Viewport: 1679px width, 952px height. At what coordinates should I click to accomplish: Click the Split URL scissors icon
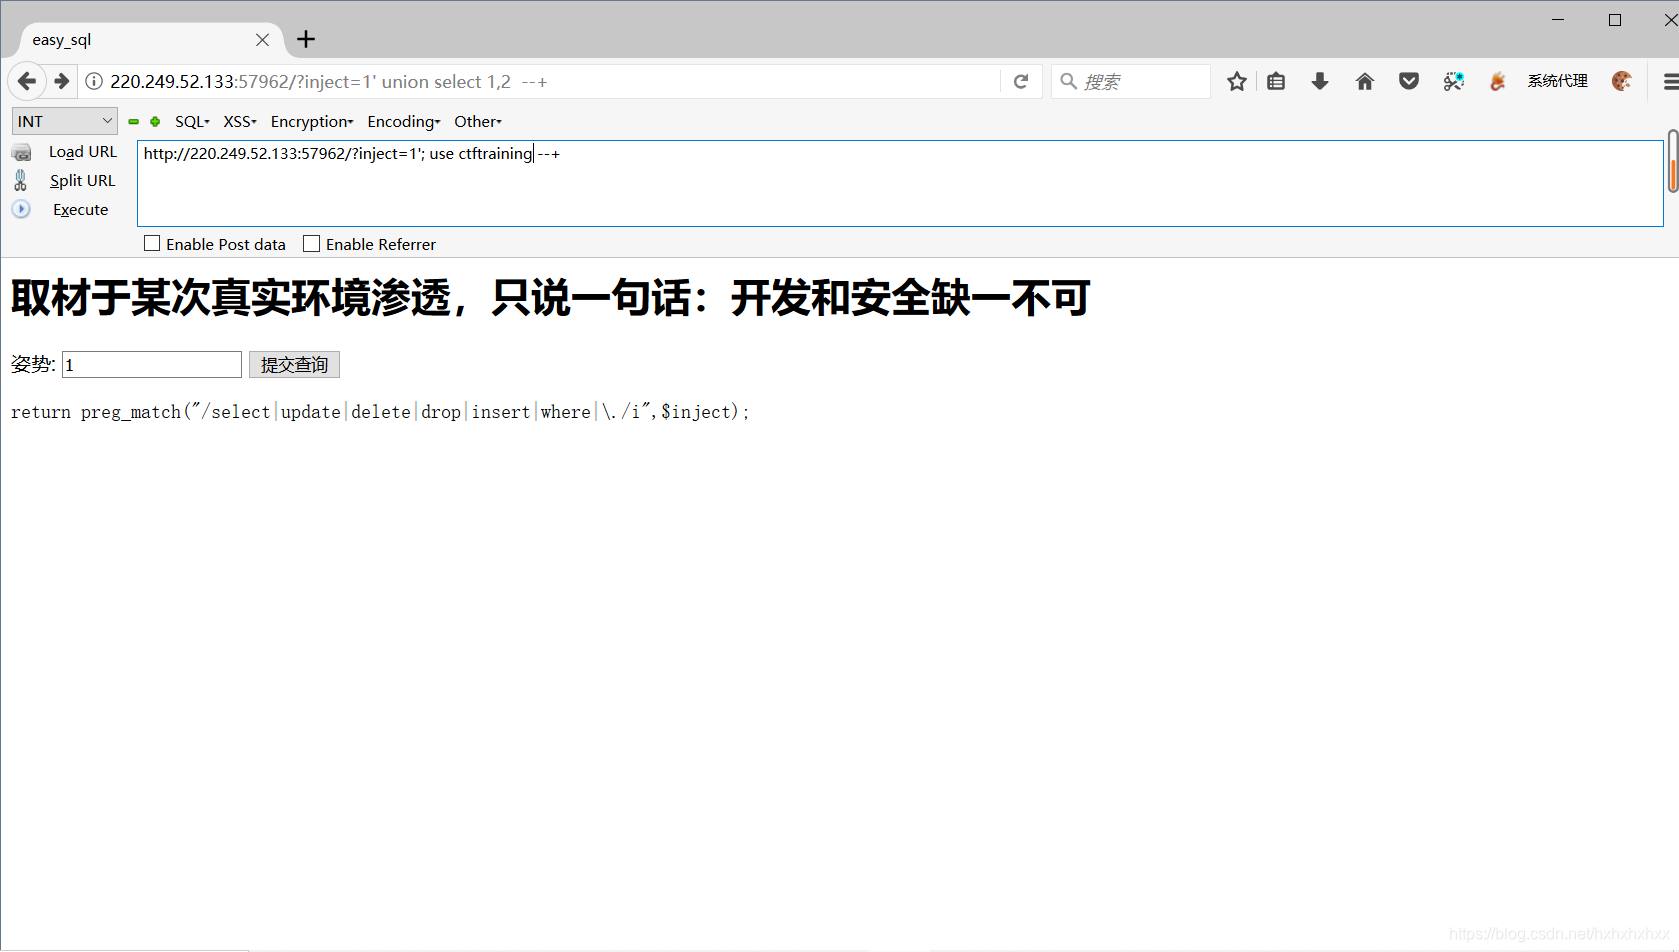click(21, 180)
